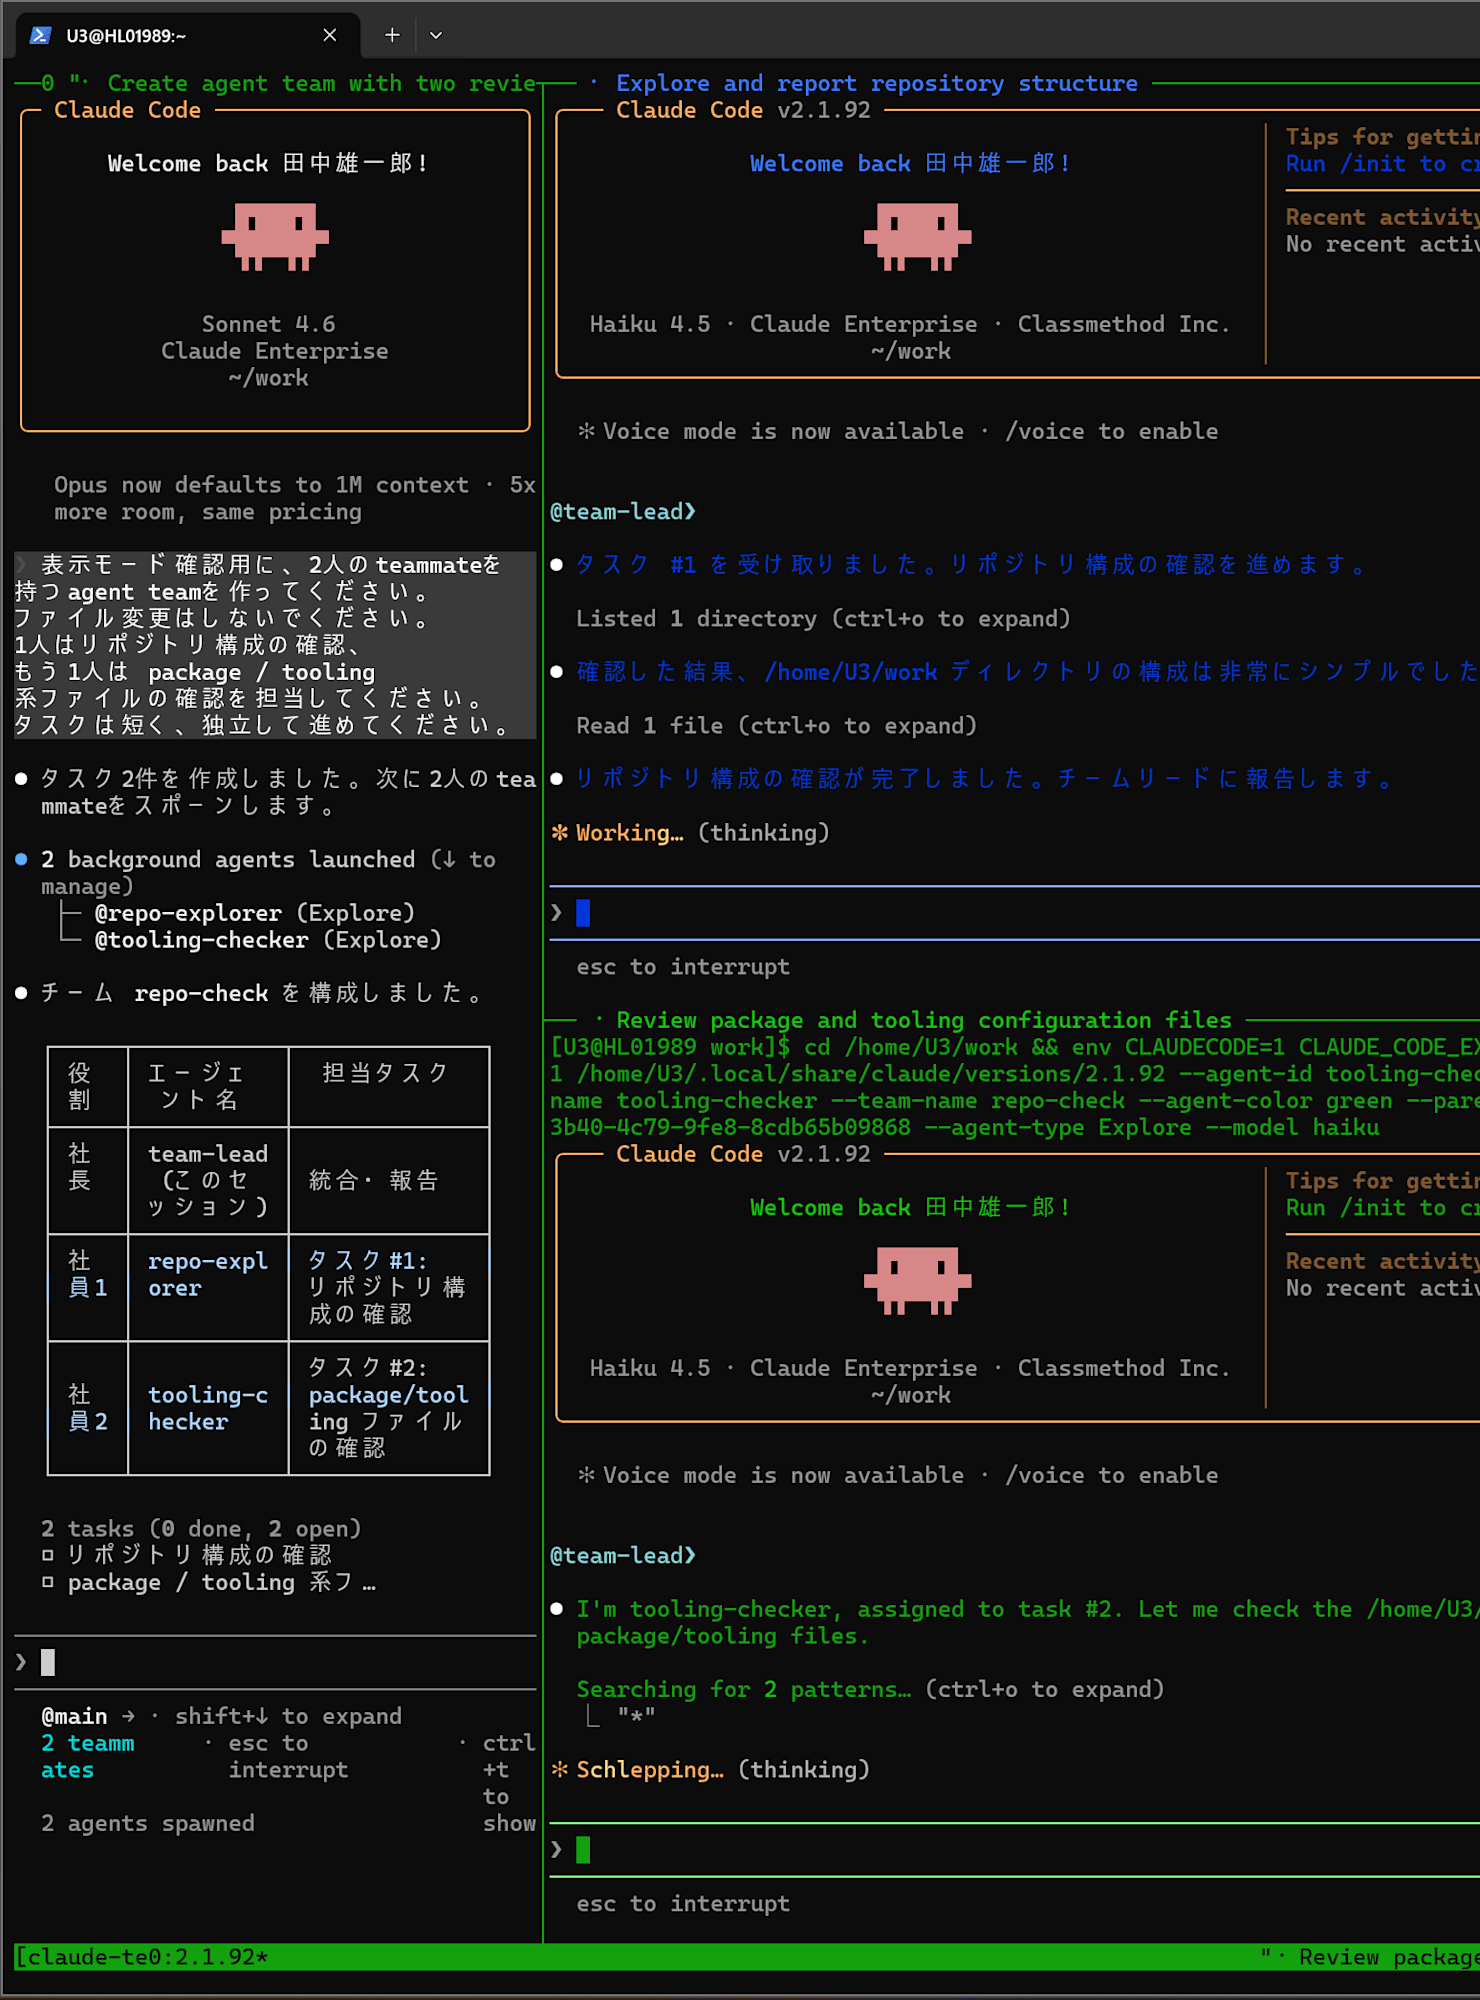Focus the tooling-checker pane prompt input
Screen dimensions: 1480x2000
point(1014,1850)
